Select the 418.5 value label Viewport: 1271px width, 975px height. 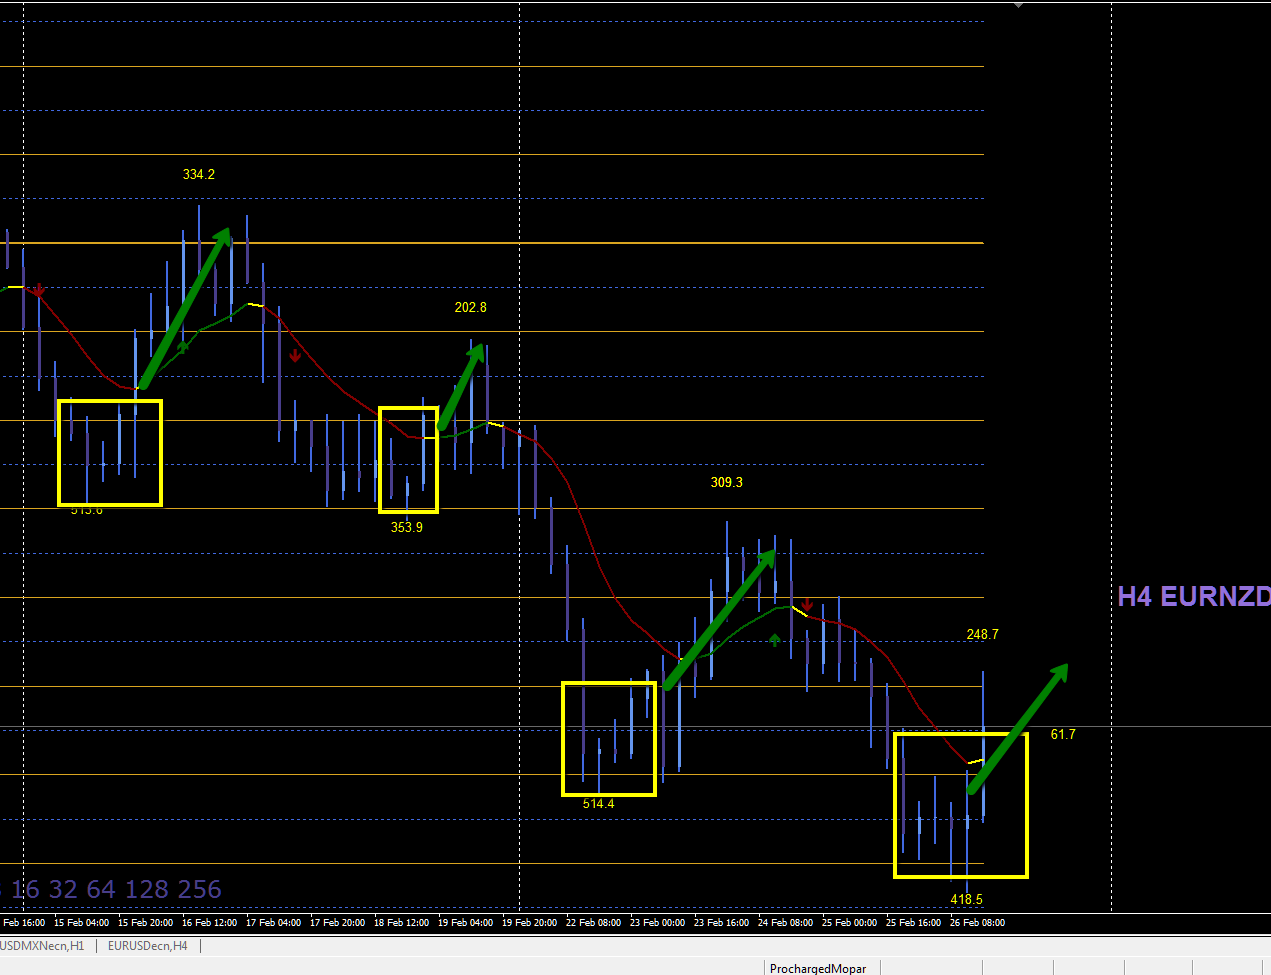pos(967,899)
